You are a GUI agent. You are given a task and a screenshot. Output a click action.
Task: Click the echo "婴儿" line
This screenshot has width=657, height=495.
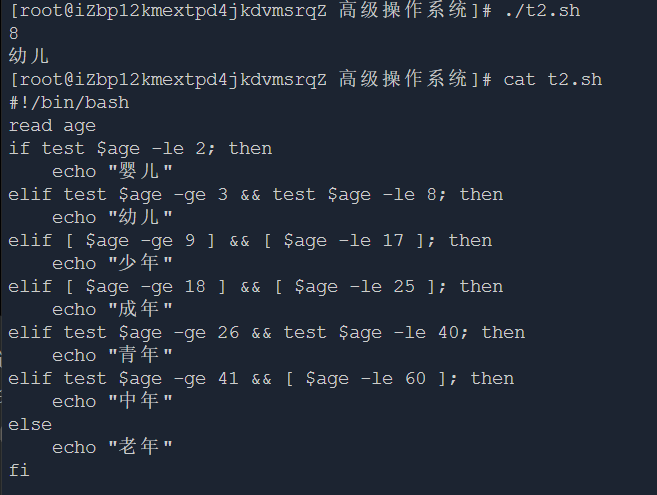point(113,171)
